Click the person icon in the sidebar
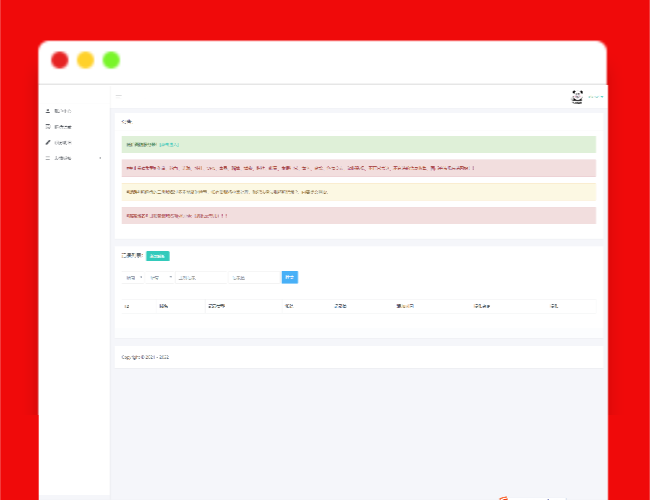 pos(48,111)
